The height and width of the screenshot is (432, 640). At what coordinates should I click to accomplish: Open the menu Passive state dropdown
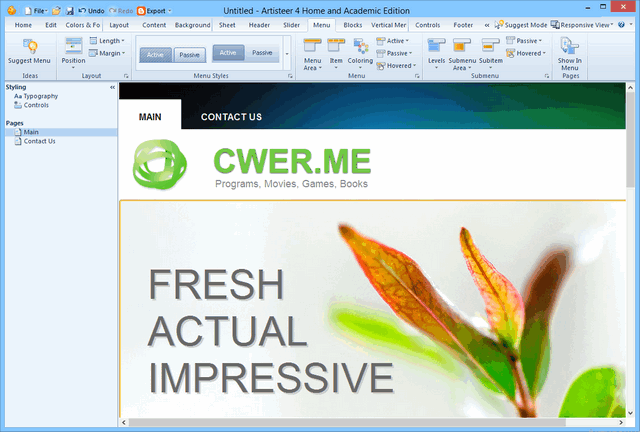coord(394,53)
